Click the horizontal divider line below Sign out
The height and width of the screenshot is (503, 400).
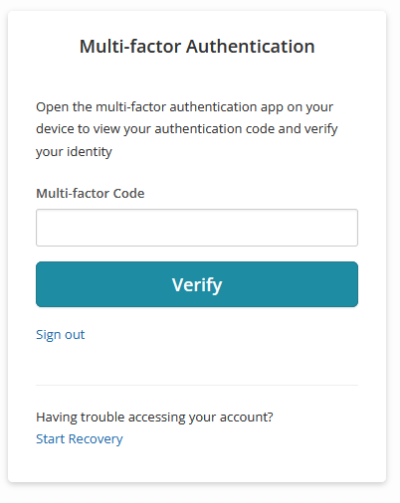(197, 385)
